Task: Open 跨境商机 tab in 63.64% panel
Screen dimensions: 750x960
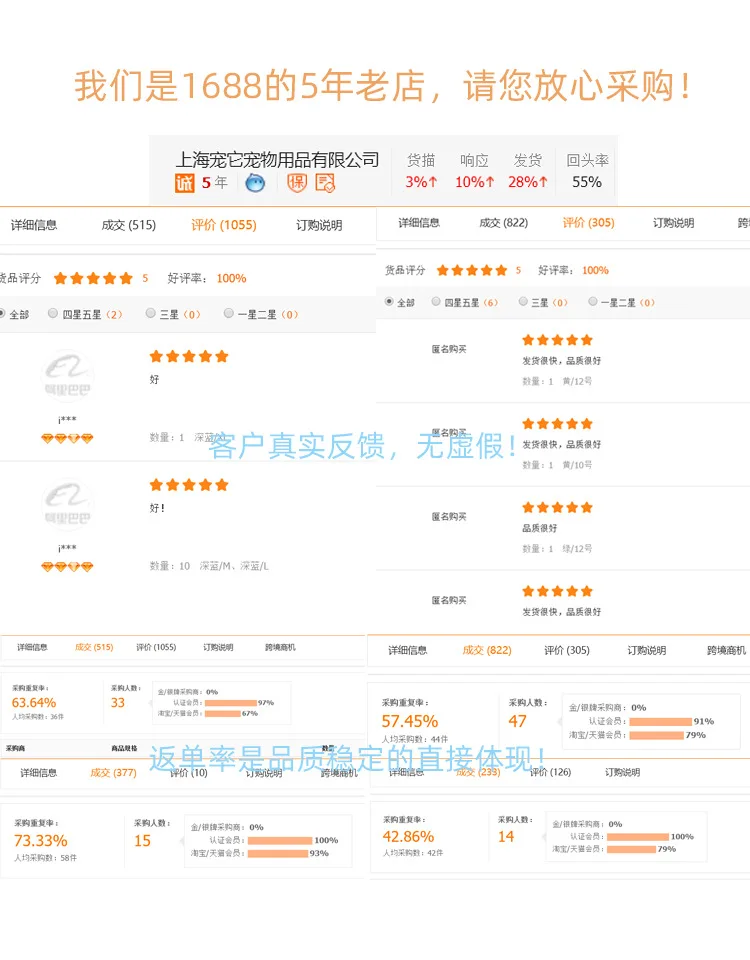Action: click(x=280, y=647)
